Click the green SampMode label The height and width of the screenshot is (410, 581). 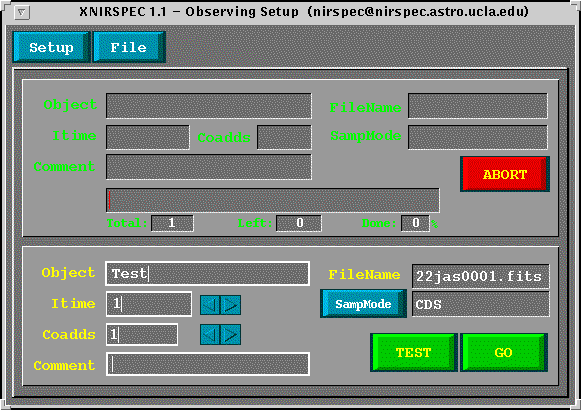(366, 136)
